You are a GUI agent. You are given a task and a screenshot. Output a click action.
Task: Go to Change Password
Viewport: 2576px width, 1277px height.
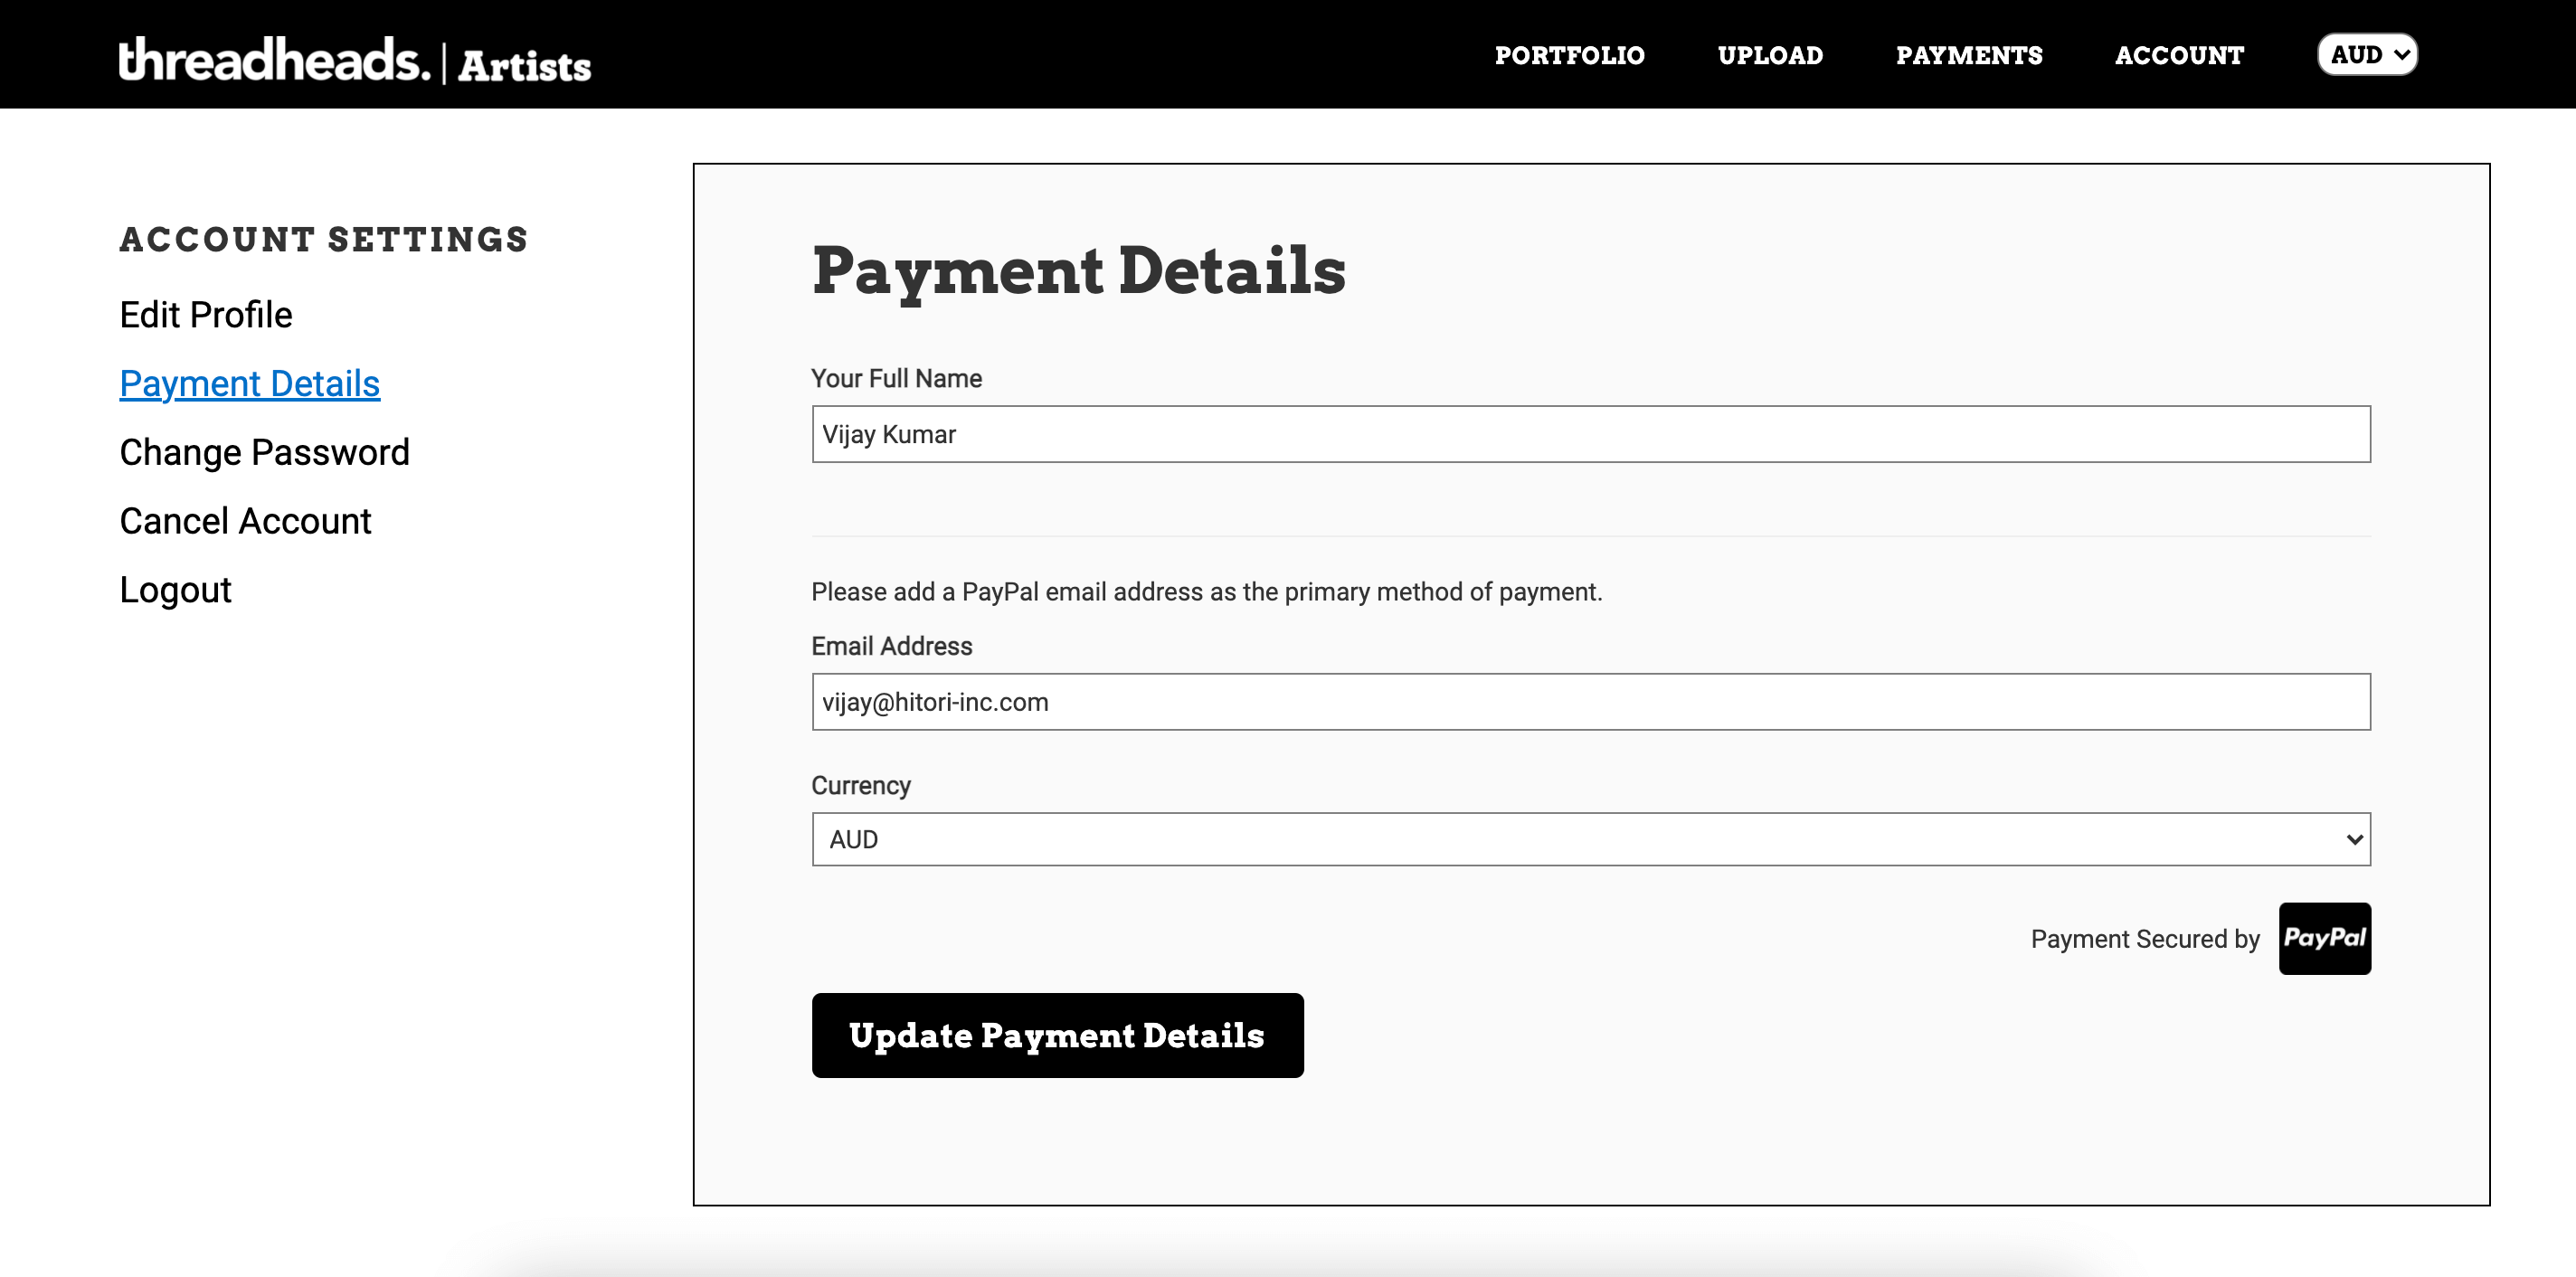click(265, 453)
